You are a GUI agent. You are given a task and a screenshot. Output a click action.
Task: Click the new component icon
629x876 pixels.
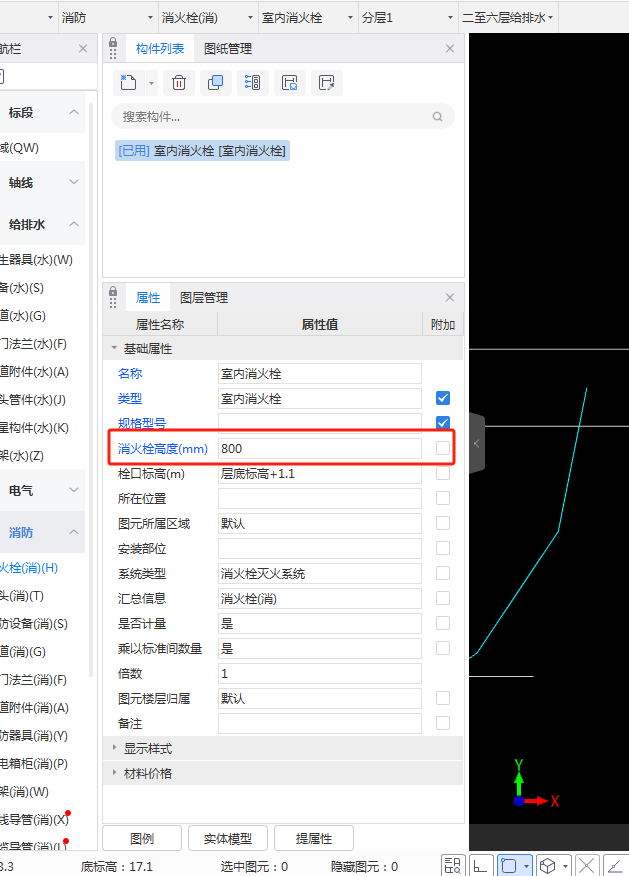[x=128, y=83]
